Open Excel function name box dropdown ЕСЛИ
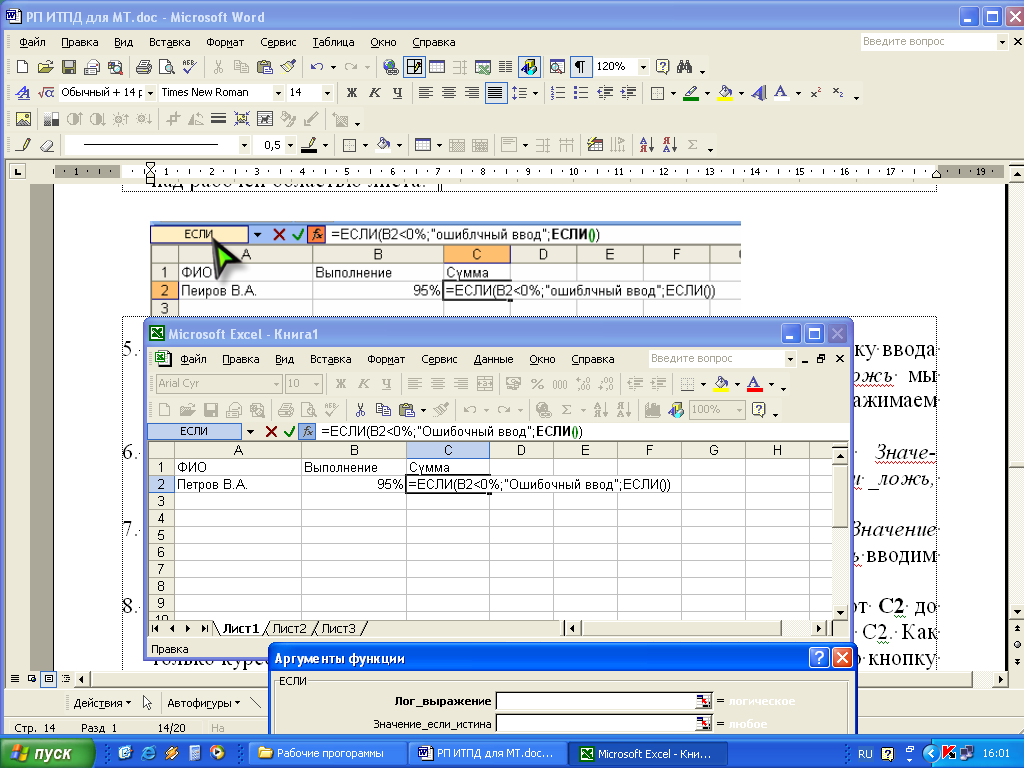 (250, 431)
